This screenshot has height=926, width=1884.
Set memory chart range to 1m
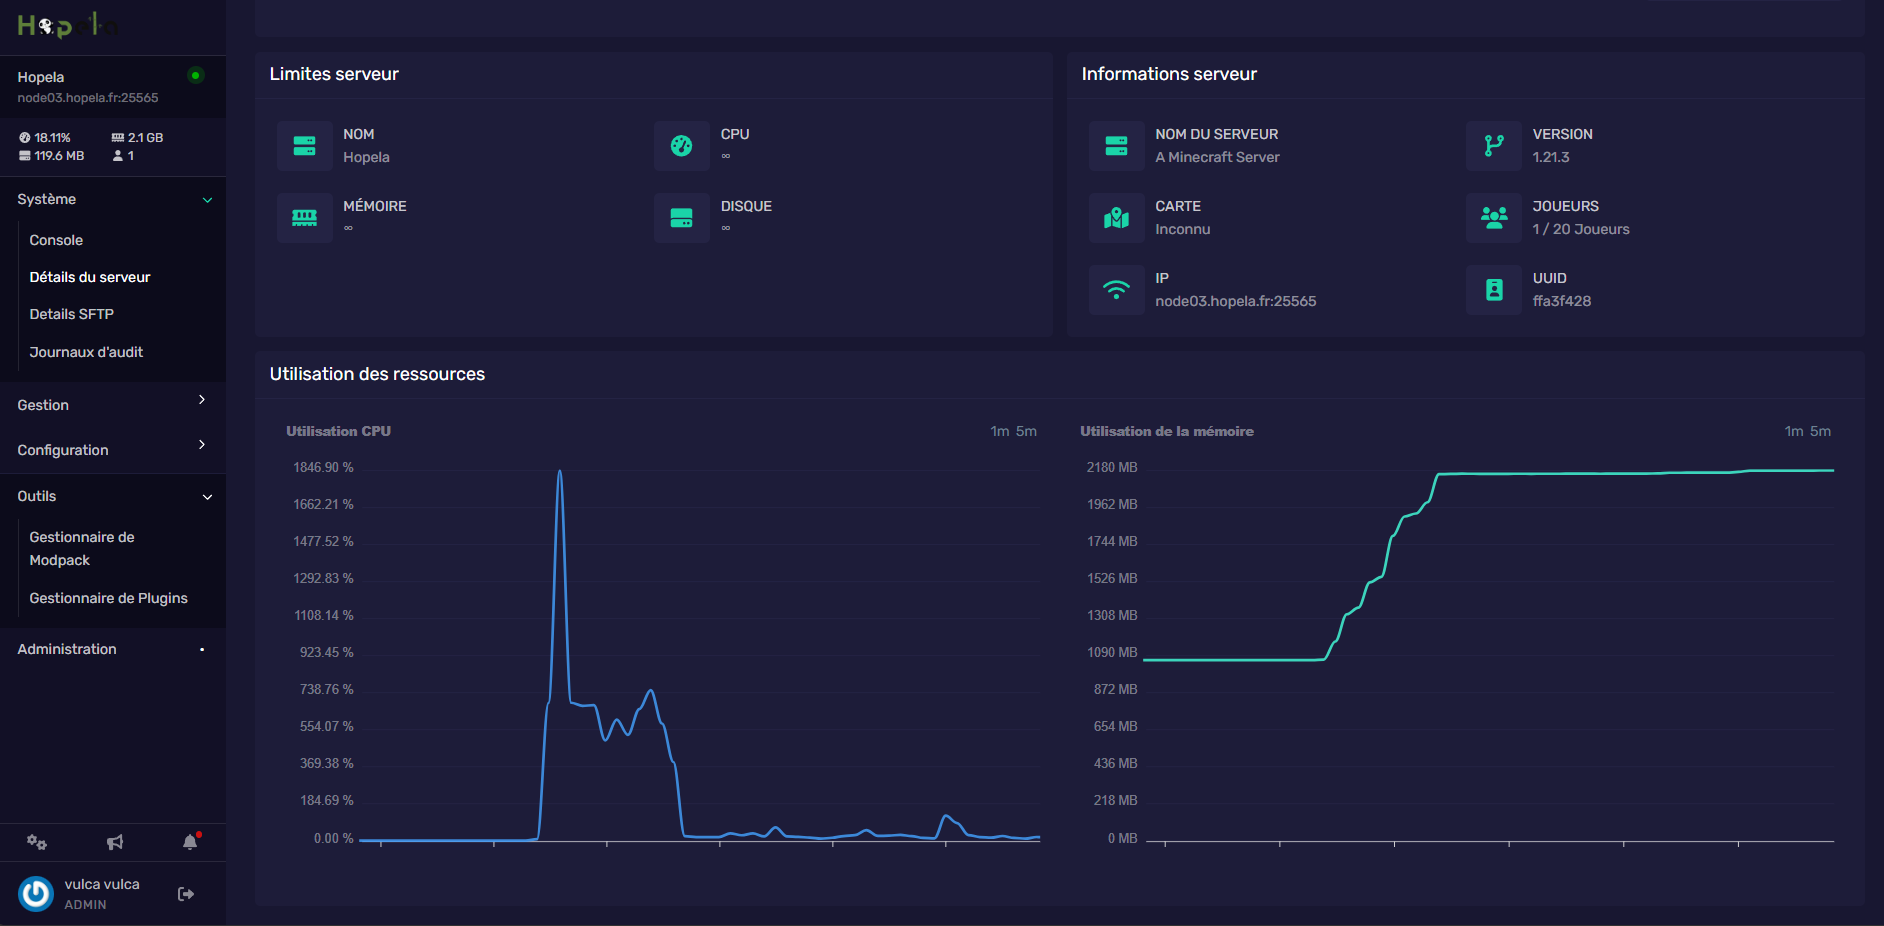[x=1794, y=431]
